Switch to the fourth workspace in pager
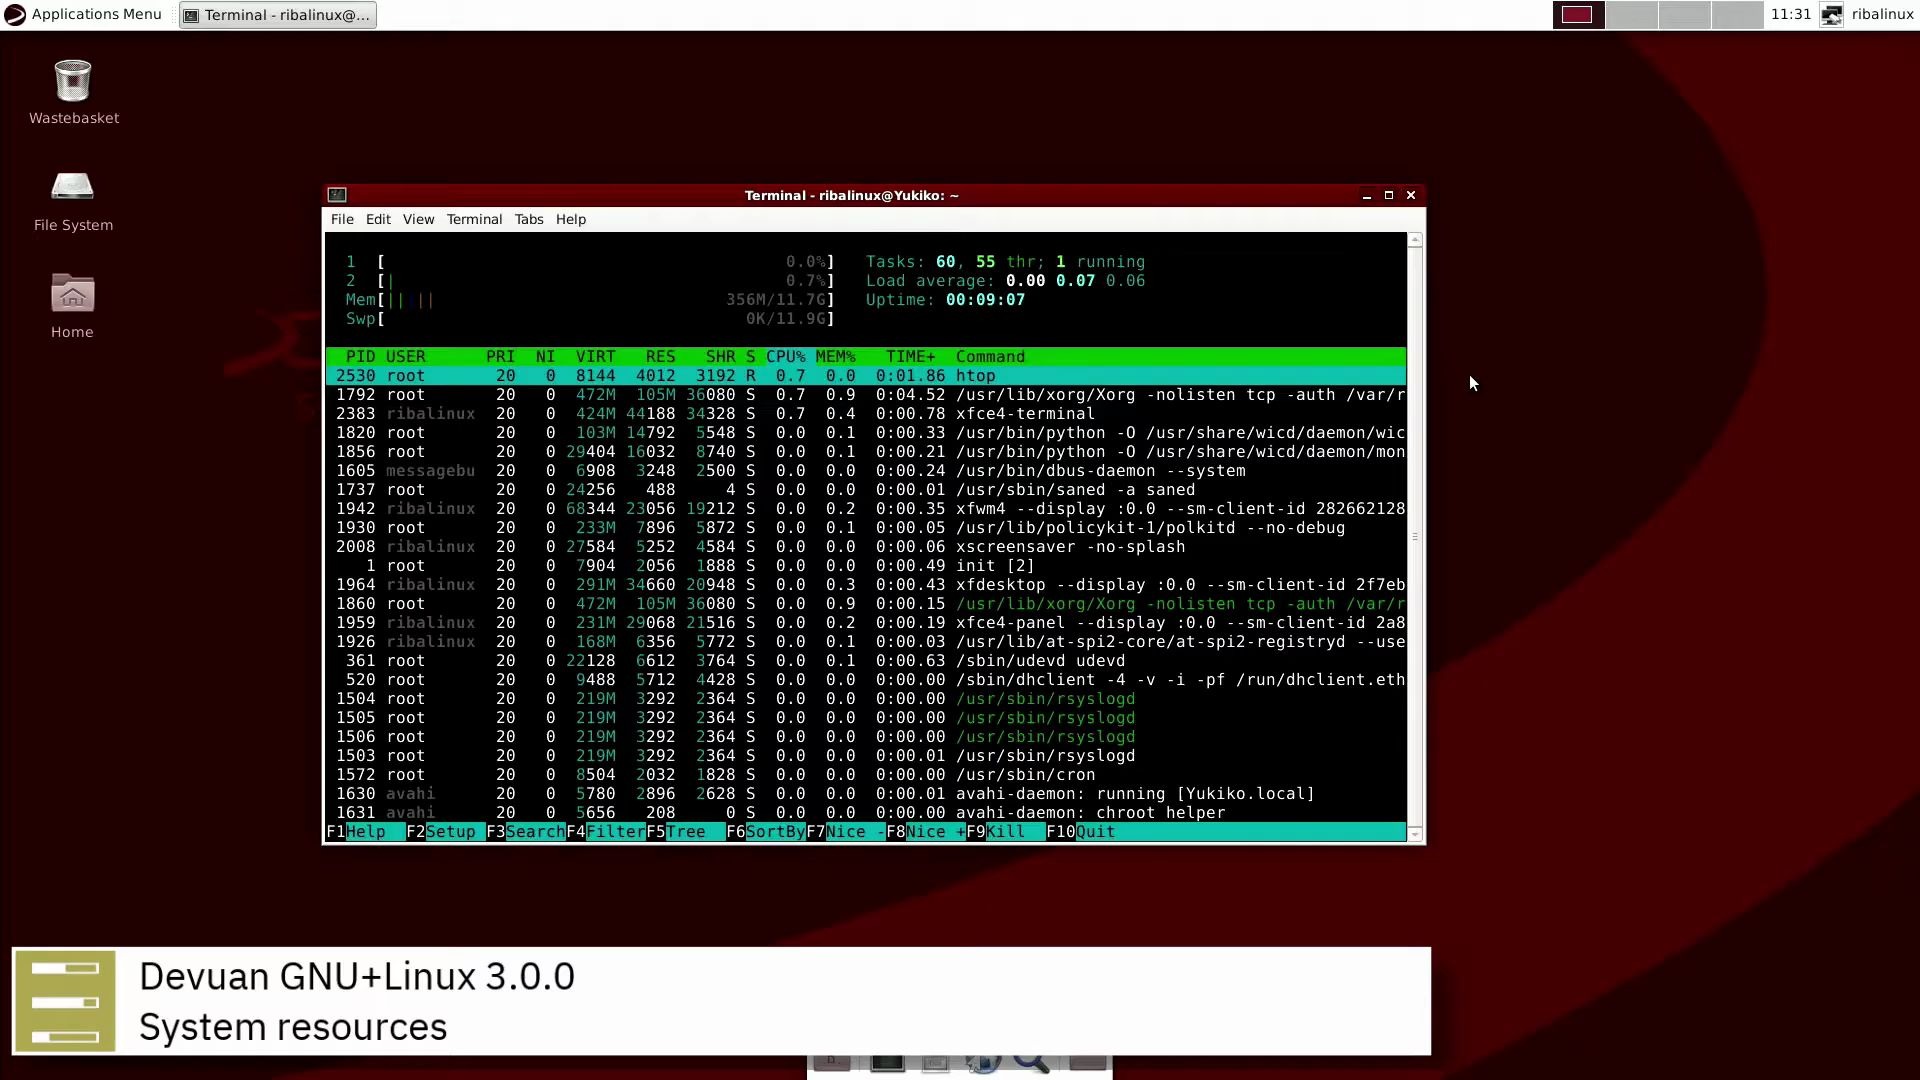This screenshot has height=1080, width=1920. click(x=1737, y=15)
